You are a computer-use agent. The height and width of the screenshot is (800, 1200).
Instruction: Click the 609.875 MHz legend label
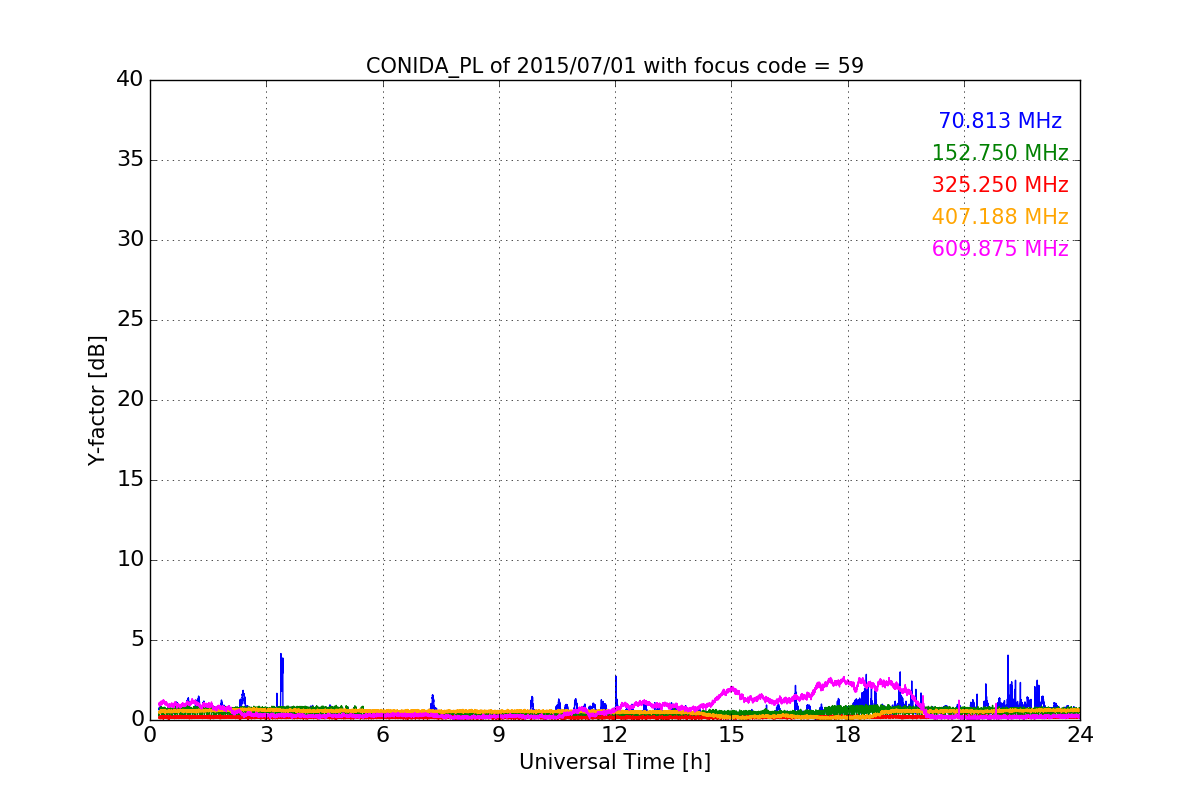point(1000,249)
